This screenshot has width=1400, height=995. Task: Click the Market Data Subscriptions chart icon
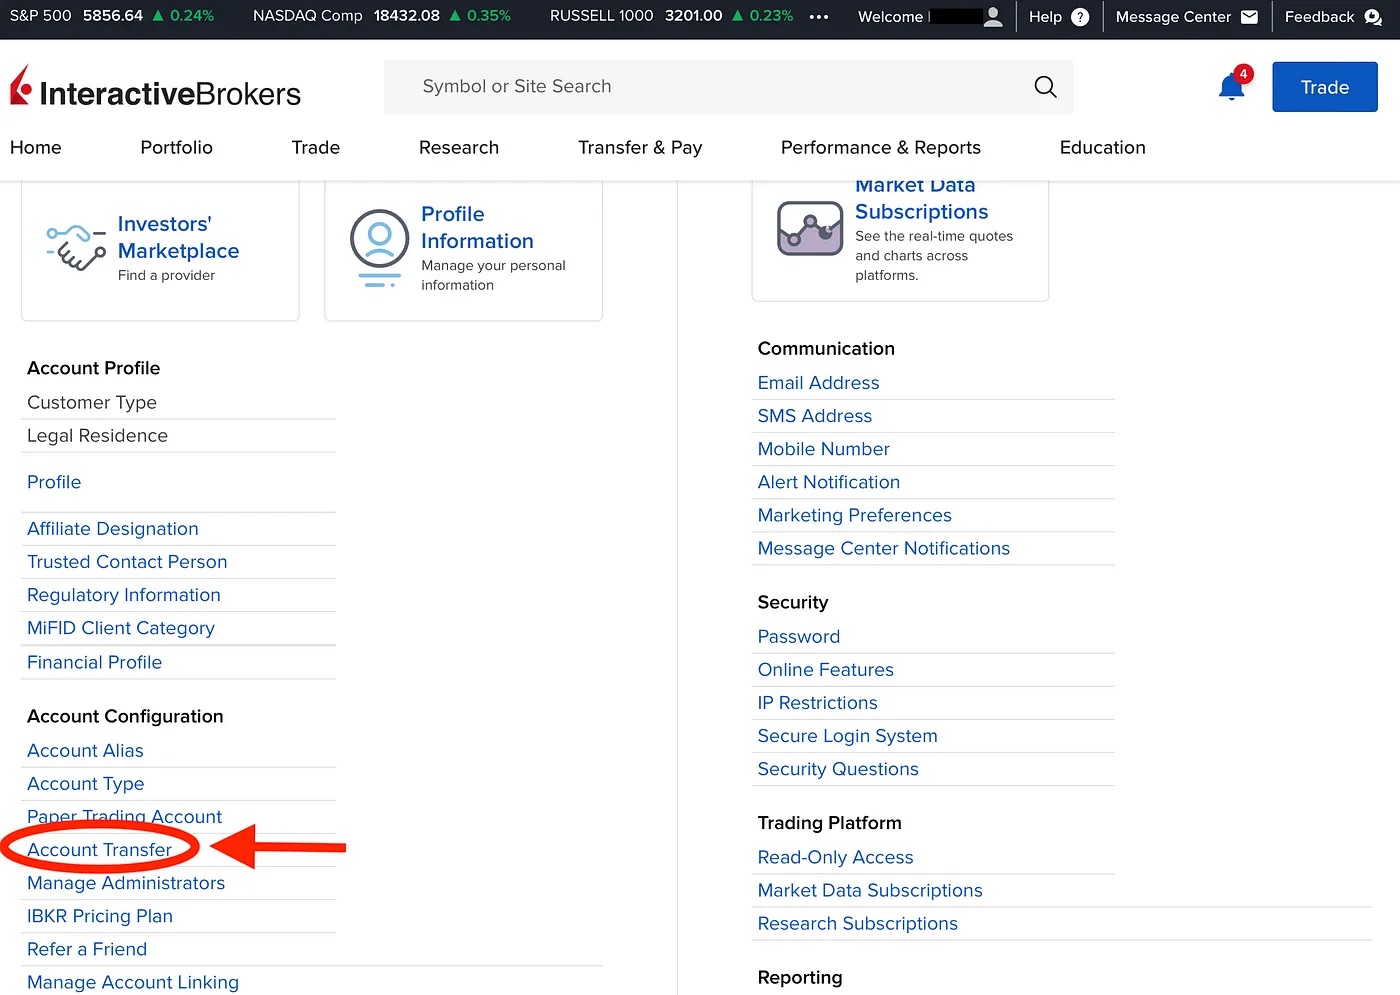point(810,229)
